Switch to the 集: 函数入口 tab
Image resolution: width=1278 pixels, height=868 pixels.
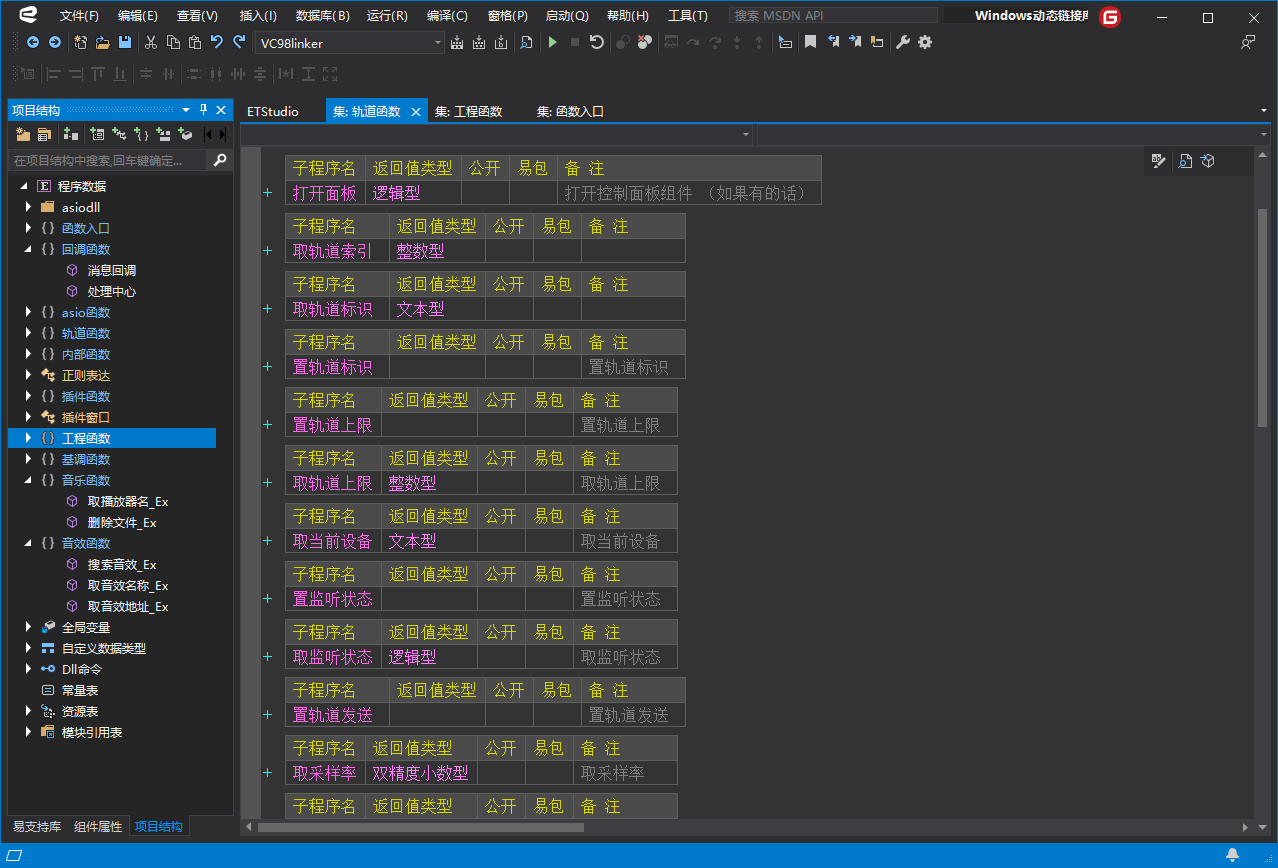tap(571, 111)
